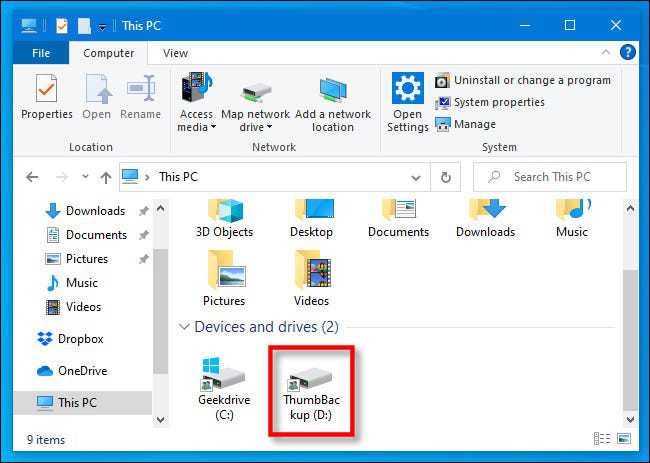
Task: Open the recent locations dropdown
Action: (x=85, y=177)
